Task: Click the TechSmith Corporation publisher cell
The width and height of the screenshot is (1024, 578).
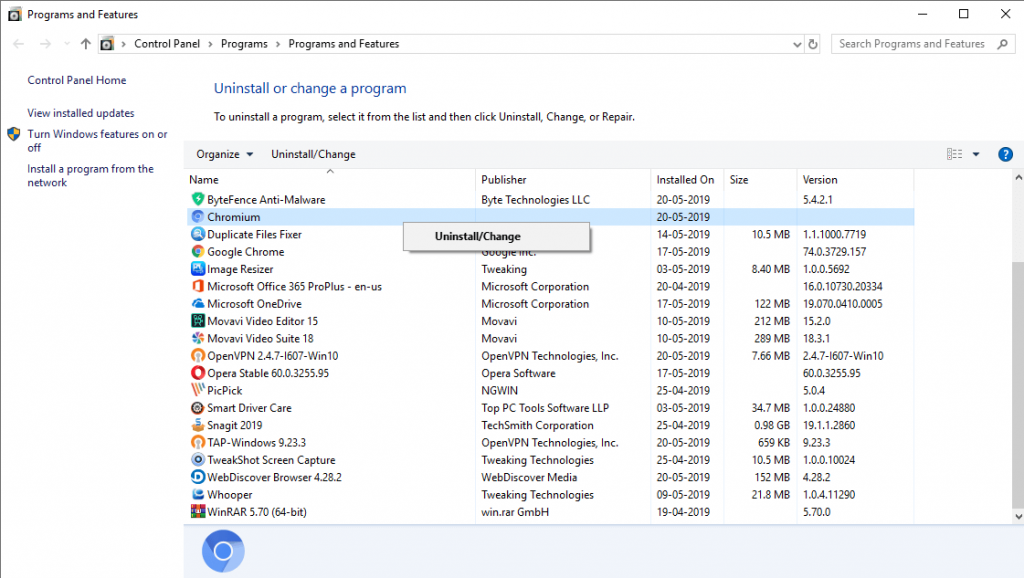Action: tap(537, 425)
